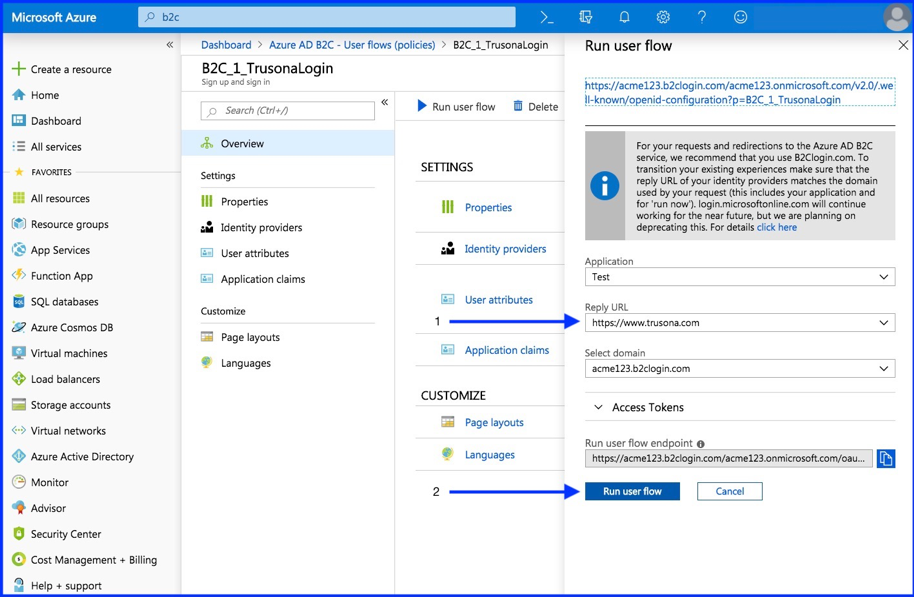Open the Select domain dropdown
Screen dimensions: 914x597
tap(740, 368)
